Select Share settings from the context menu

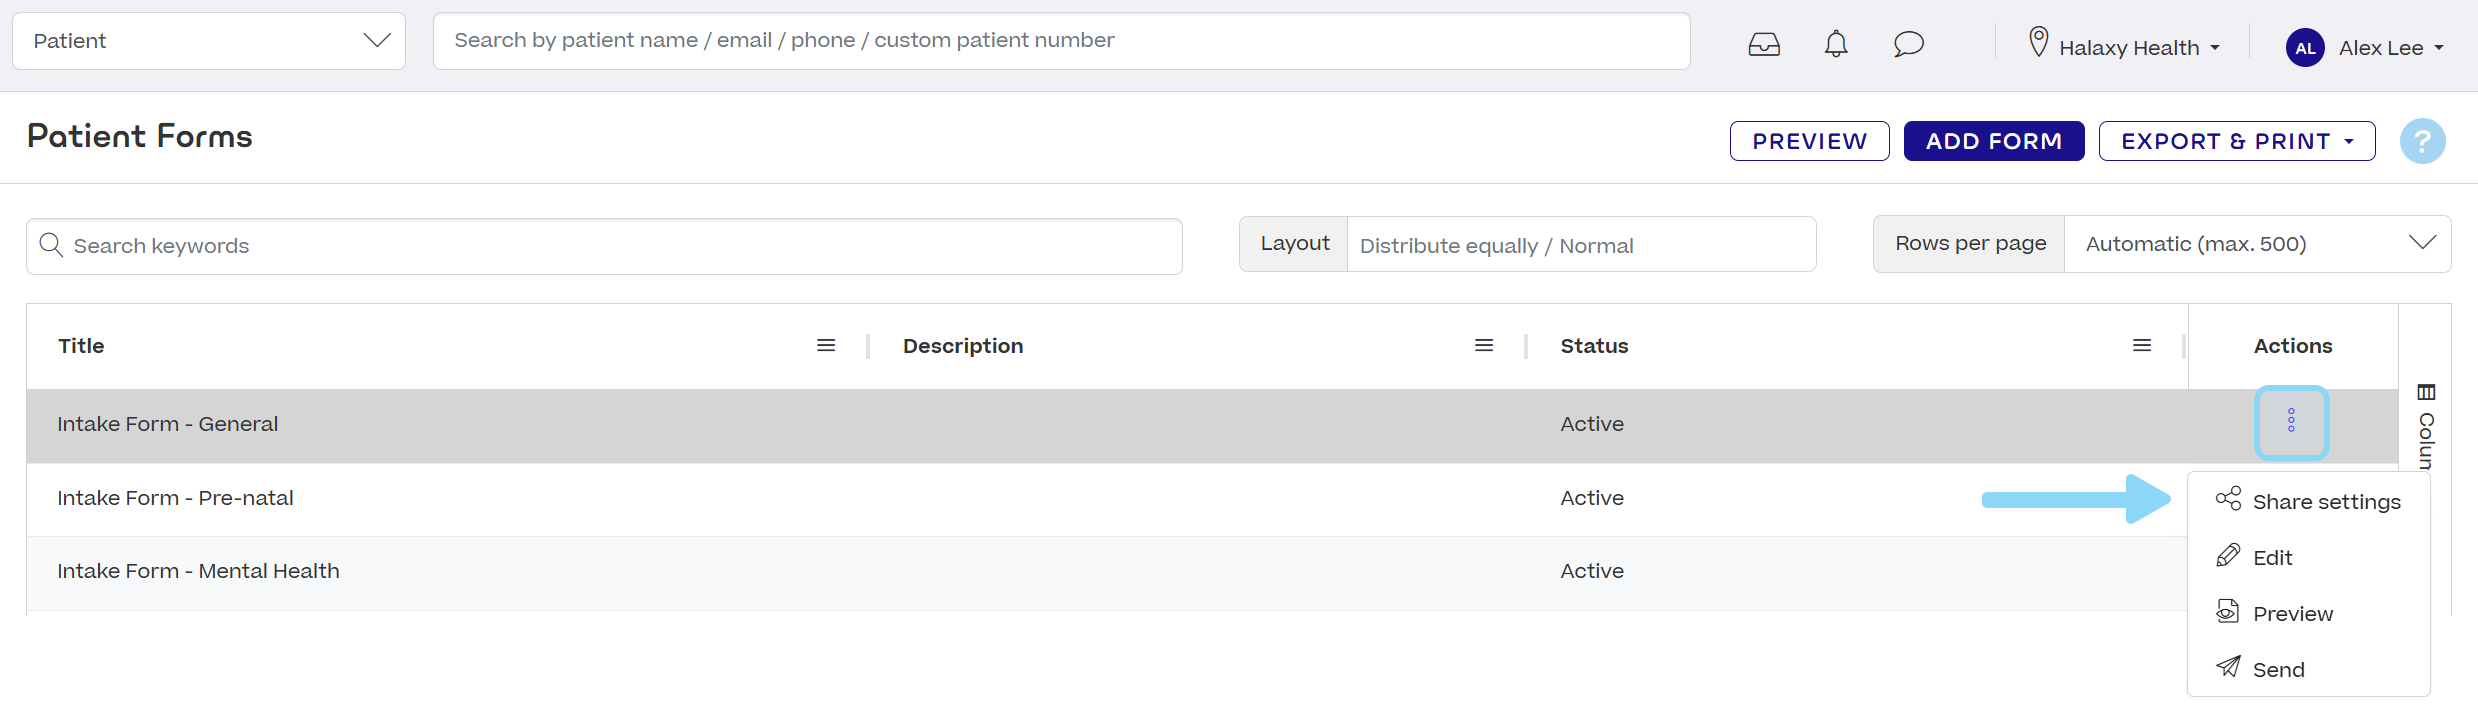[x=2325, y=500]
